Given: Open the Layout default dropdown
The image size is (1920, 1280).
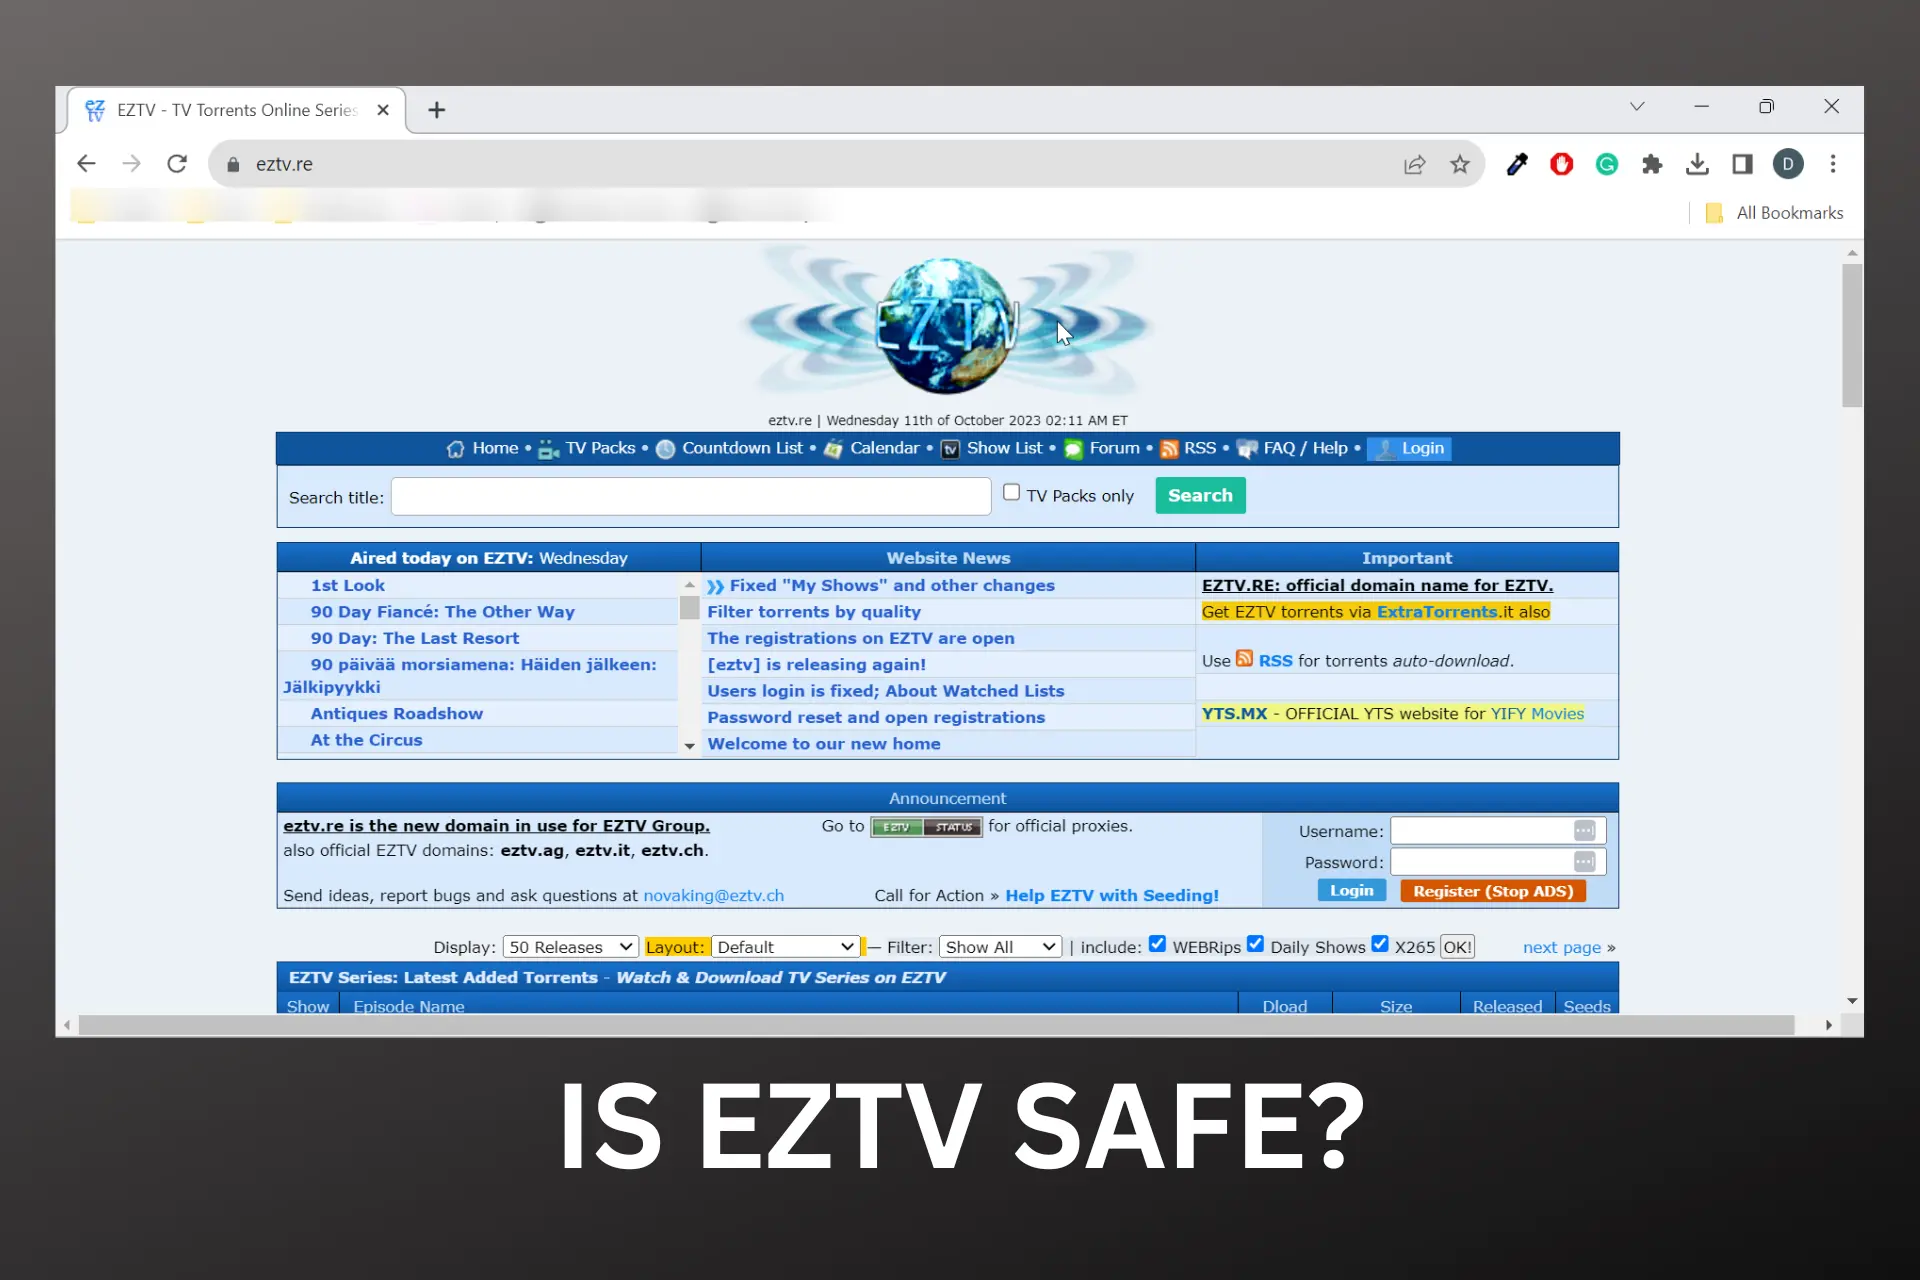Looking at the screenshot, I should tap(784, 947).
